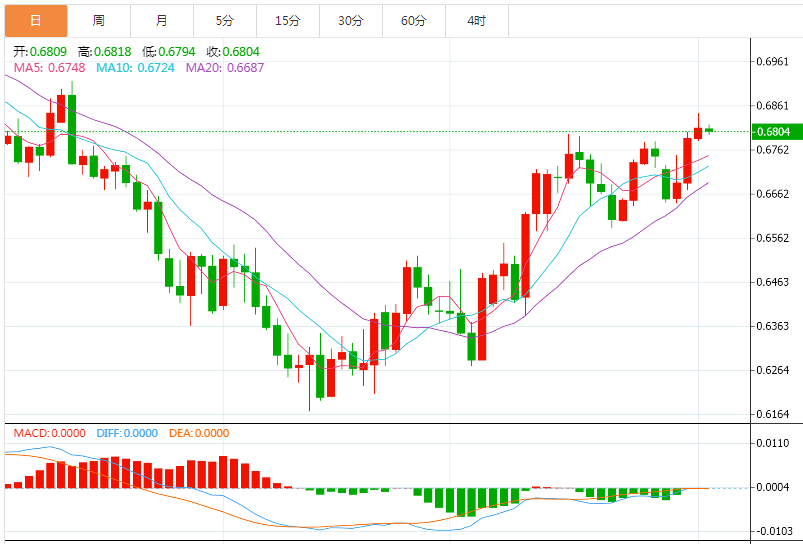Click the 0.0004 MACD axis label
This screenshot has height=544, width=803.
pos(773,487)
